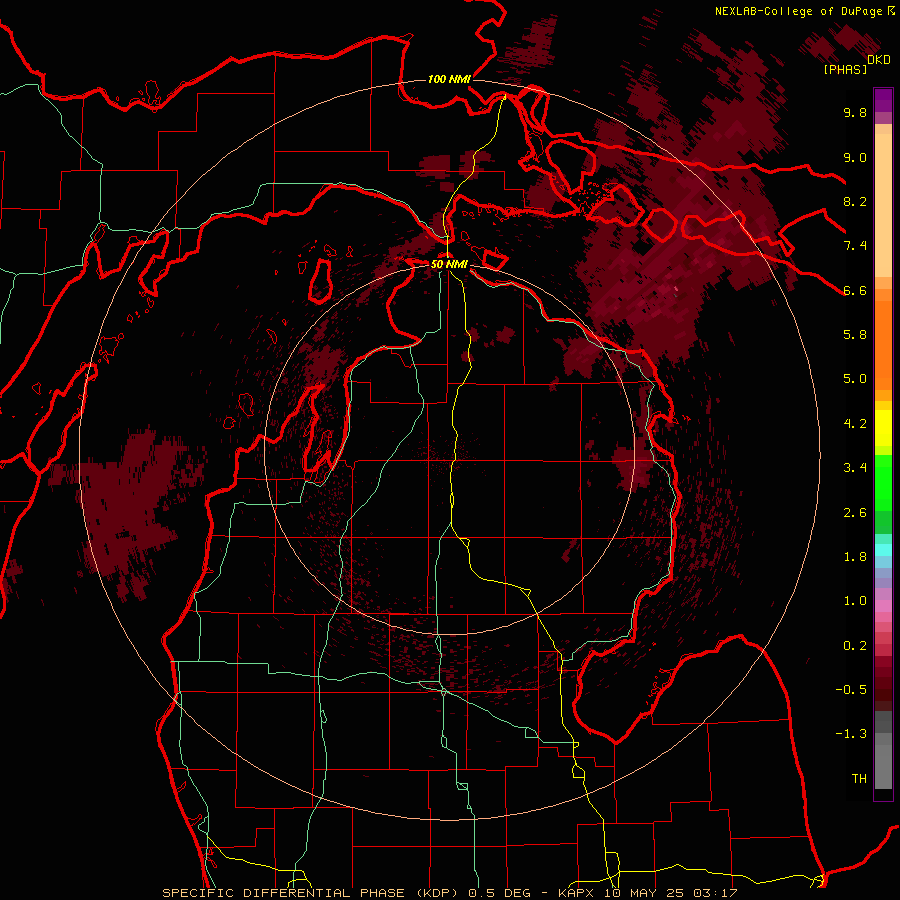Pick the orange segment of the color bar
The height and width of the screenshot is (900, 900).
tap(883, 346)
